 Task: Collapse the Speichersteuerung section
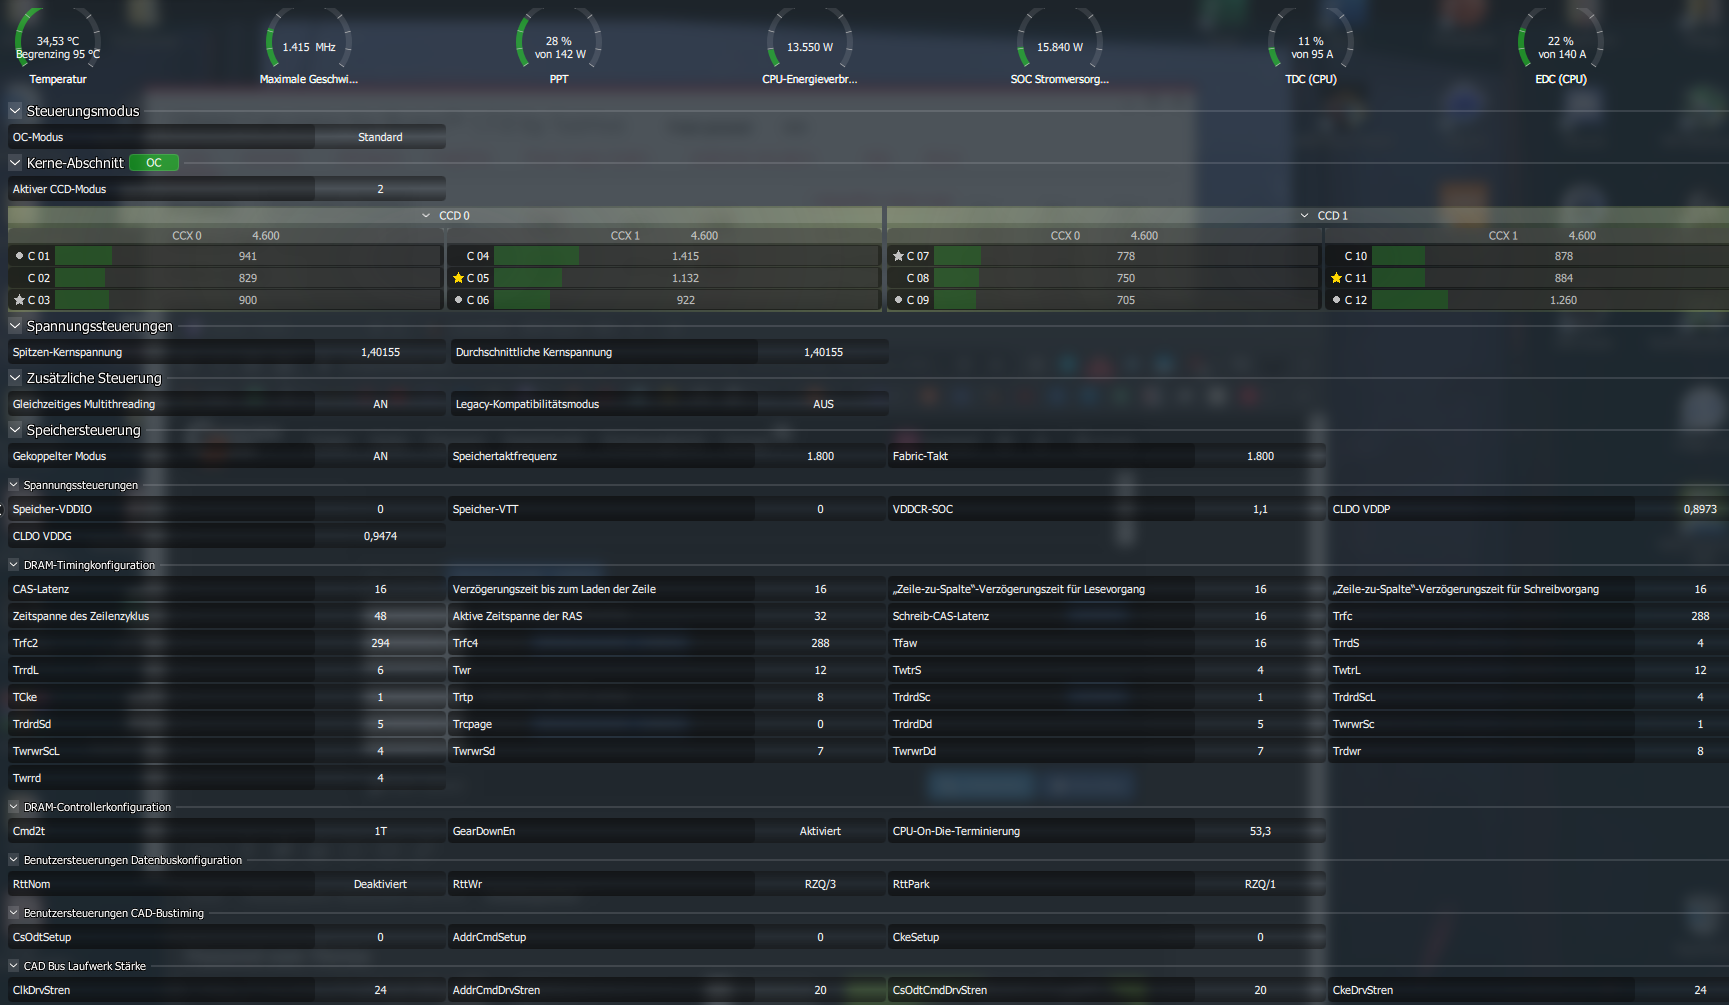pyautogui.click(x=15, y=430)
